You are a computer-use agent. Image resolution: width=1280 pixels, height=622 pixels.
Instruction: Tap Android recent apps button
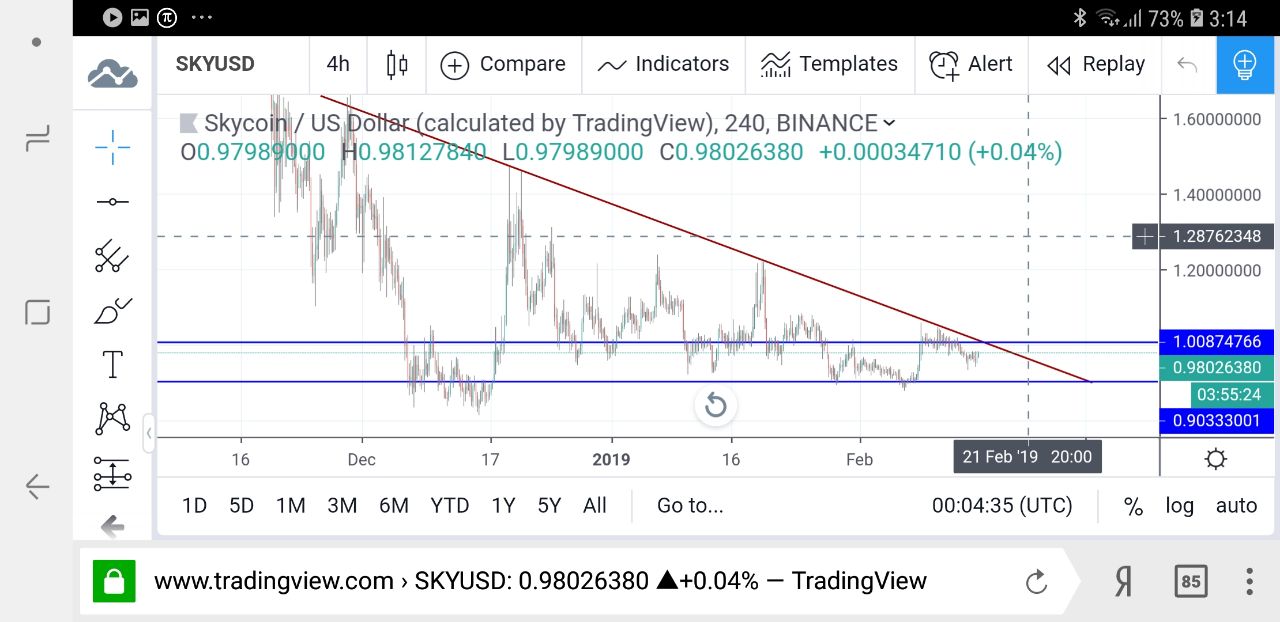pyautogui.click(x=37, y=138)
